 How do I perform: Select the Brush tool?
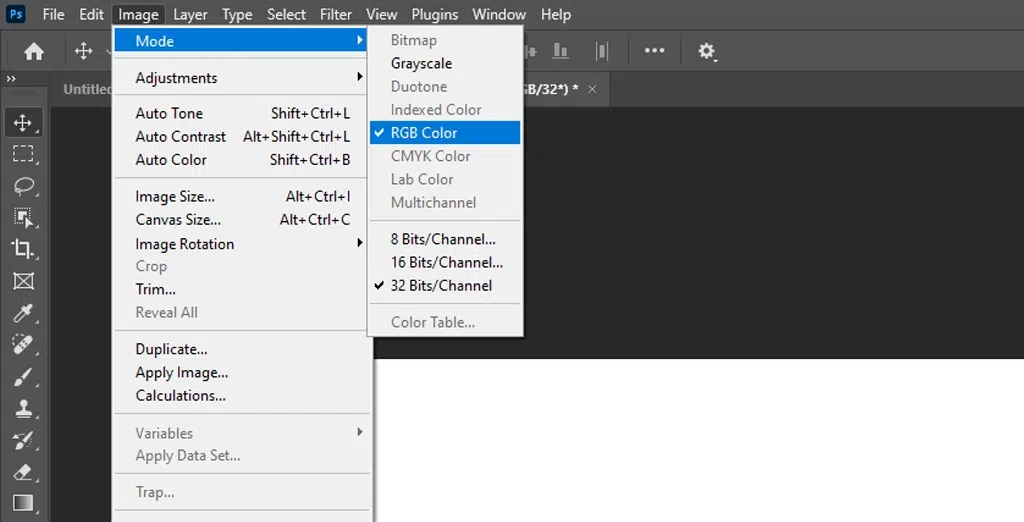click(24, 376)
